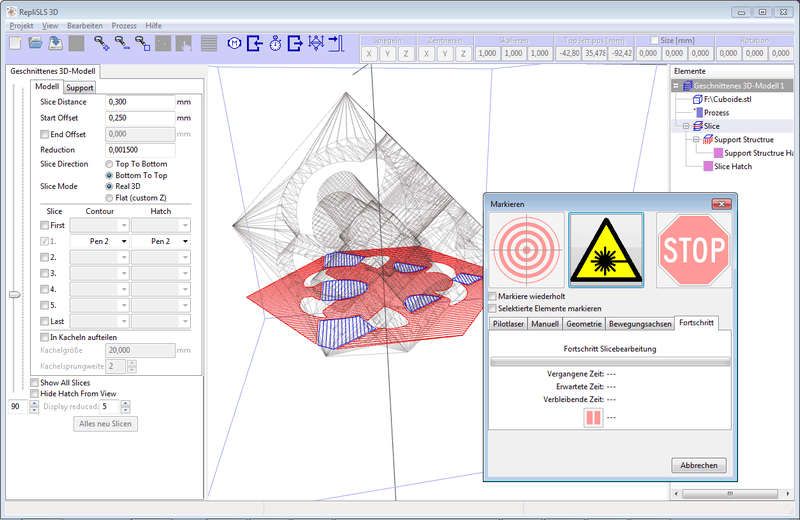
Task: Click the Alles neu Slicen button
Action: [x=105, y=424]
